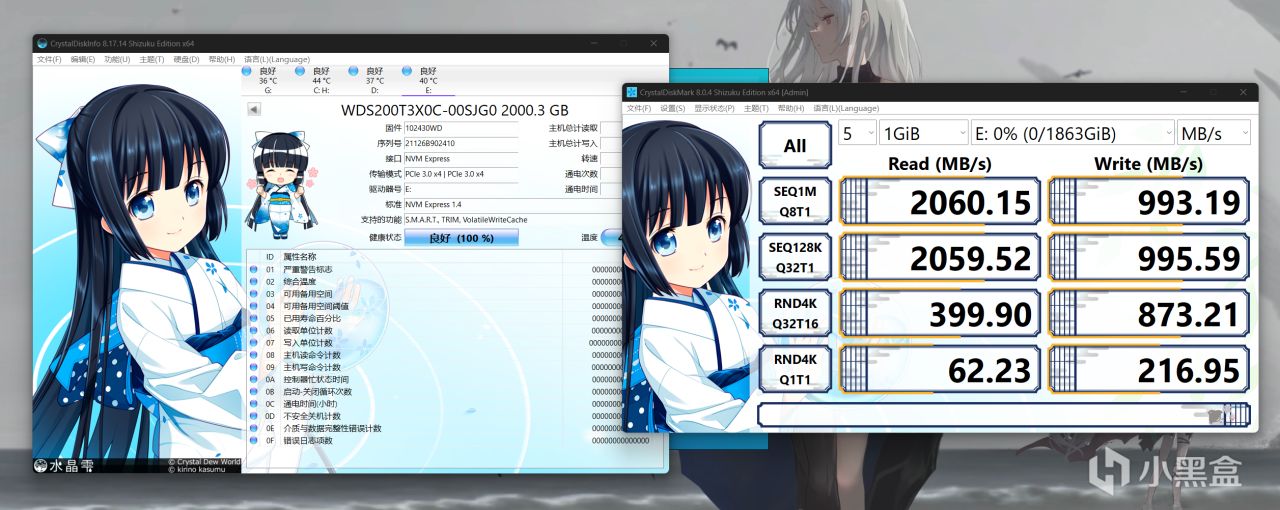This screenshot has width=1280, height=510.
Task: Open the unit dropdown showing MB/s
Action: (x=1214, y=133)
